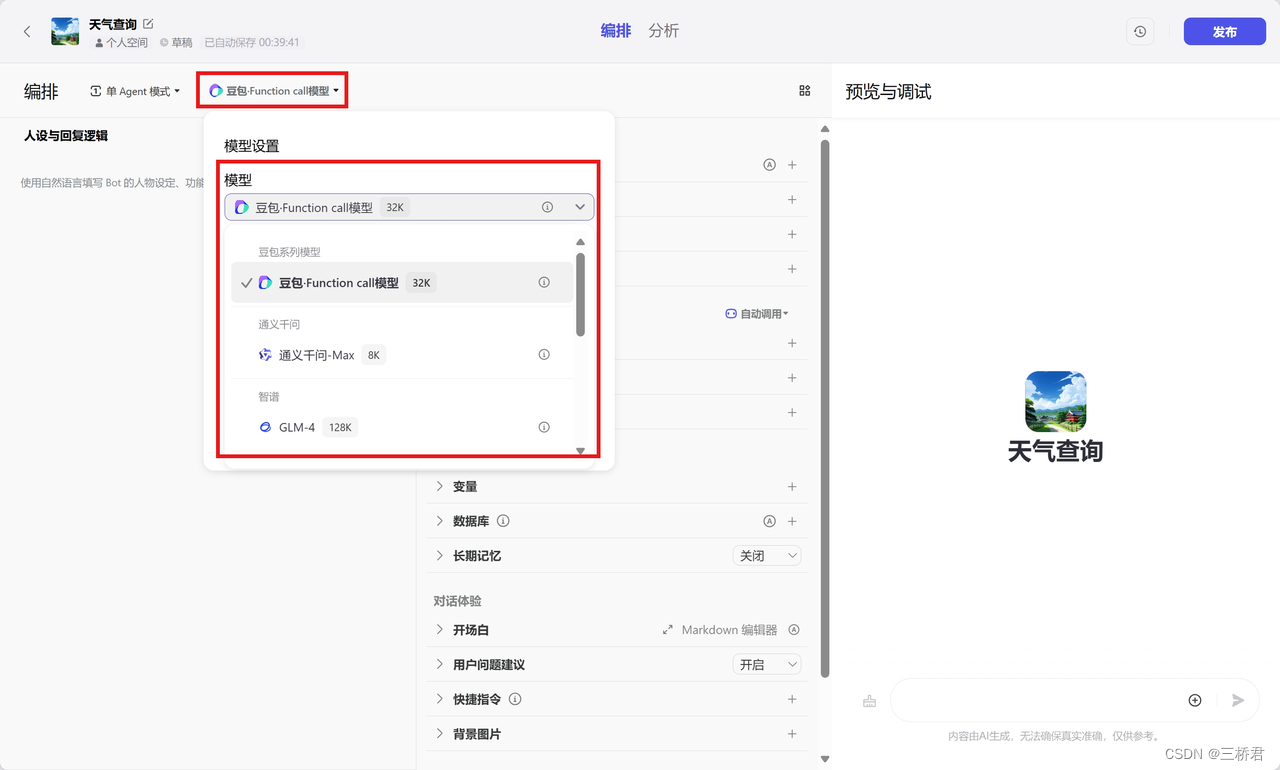
Task: Add a 背景图片 with plus icon
Action: (x=792, y=734)
